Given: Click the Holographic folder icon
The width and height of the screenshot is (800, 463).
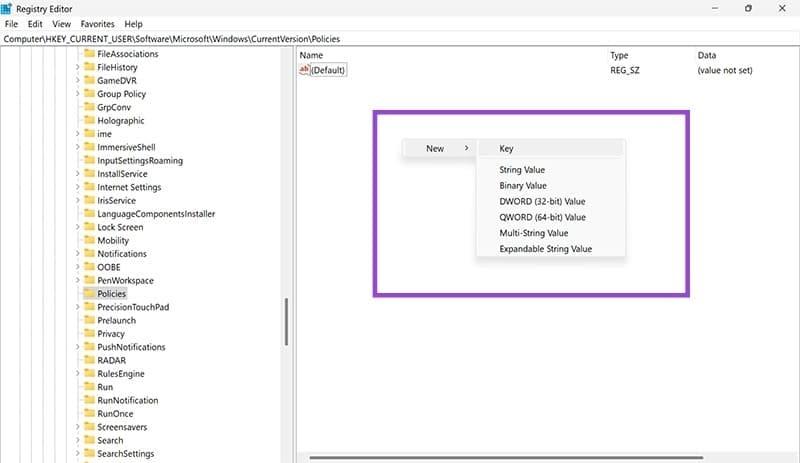Looking at the screenshot, I should (x=89, y=121).
